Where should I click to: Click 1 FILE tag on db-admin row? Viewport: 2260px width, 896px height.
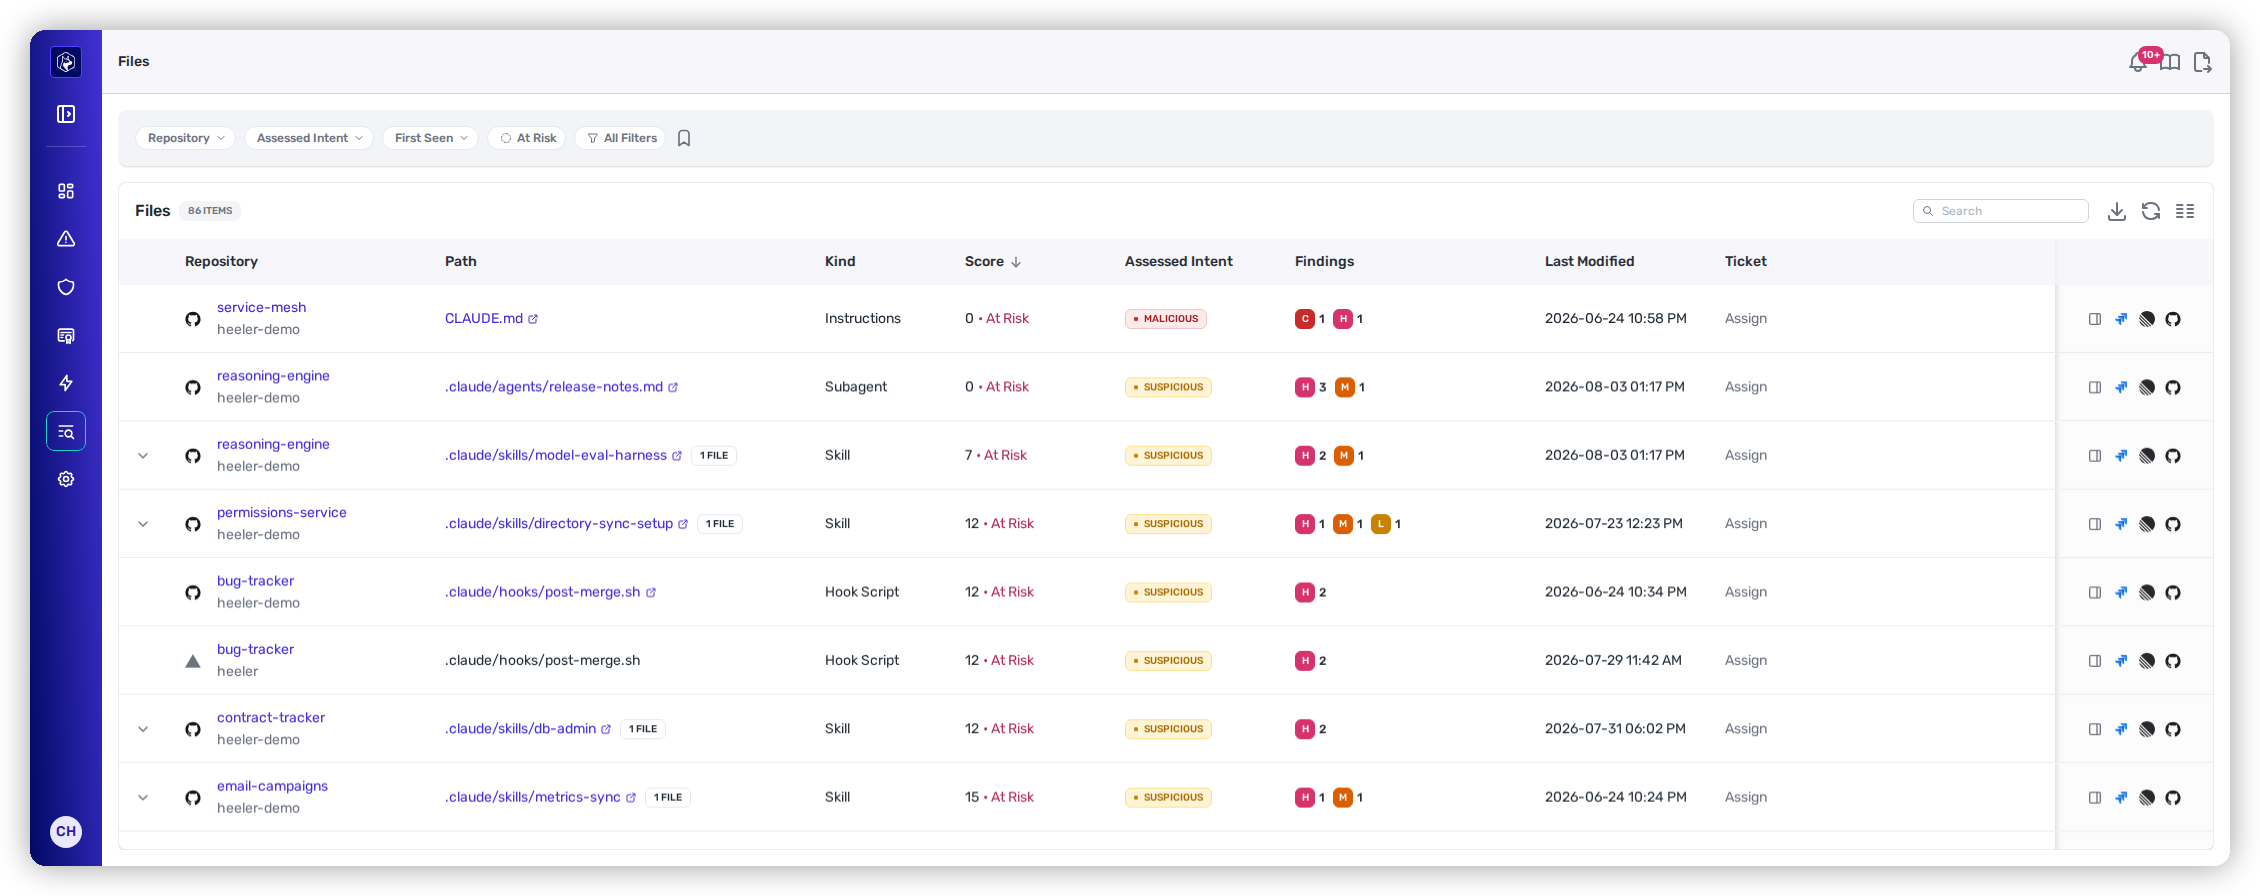pos(643,729)
